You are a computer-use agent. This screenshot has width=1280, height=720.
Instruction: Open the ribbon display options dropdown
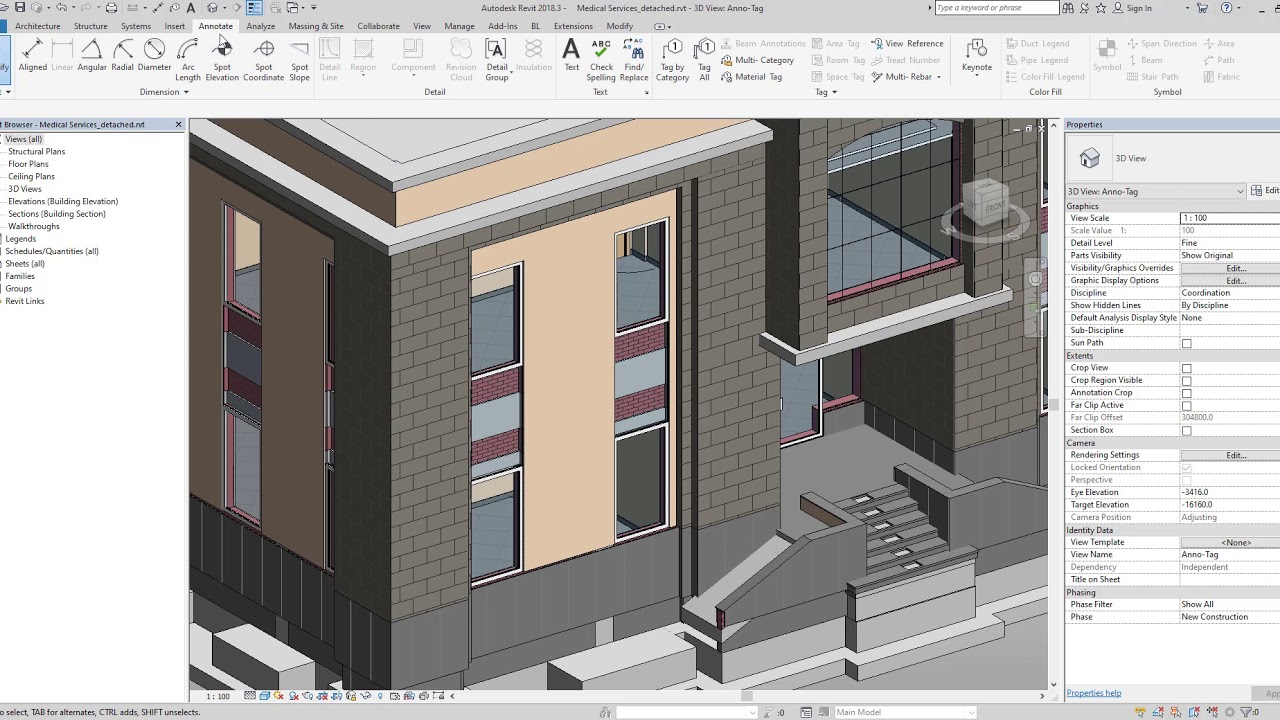point(668,26)
